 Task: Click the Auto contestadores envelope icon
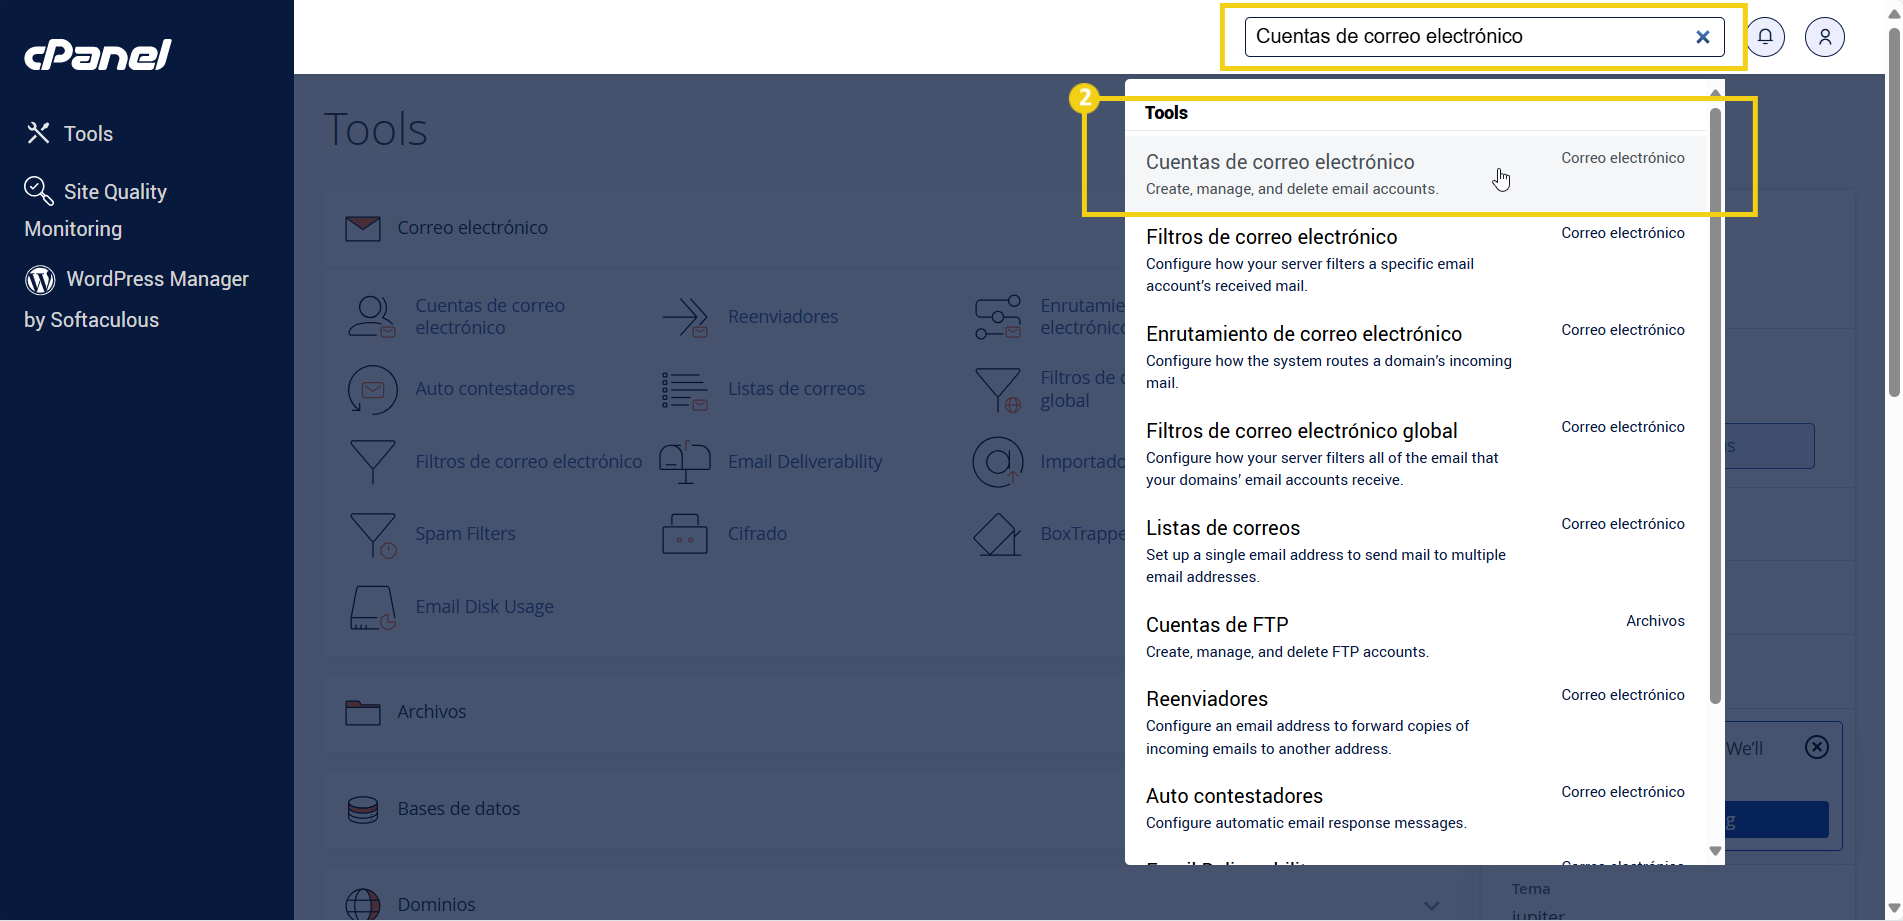click(x=372, y=389)
